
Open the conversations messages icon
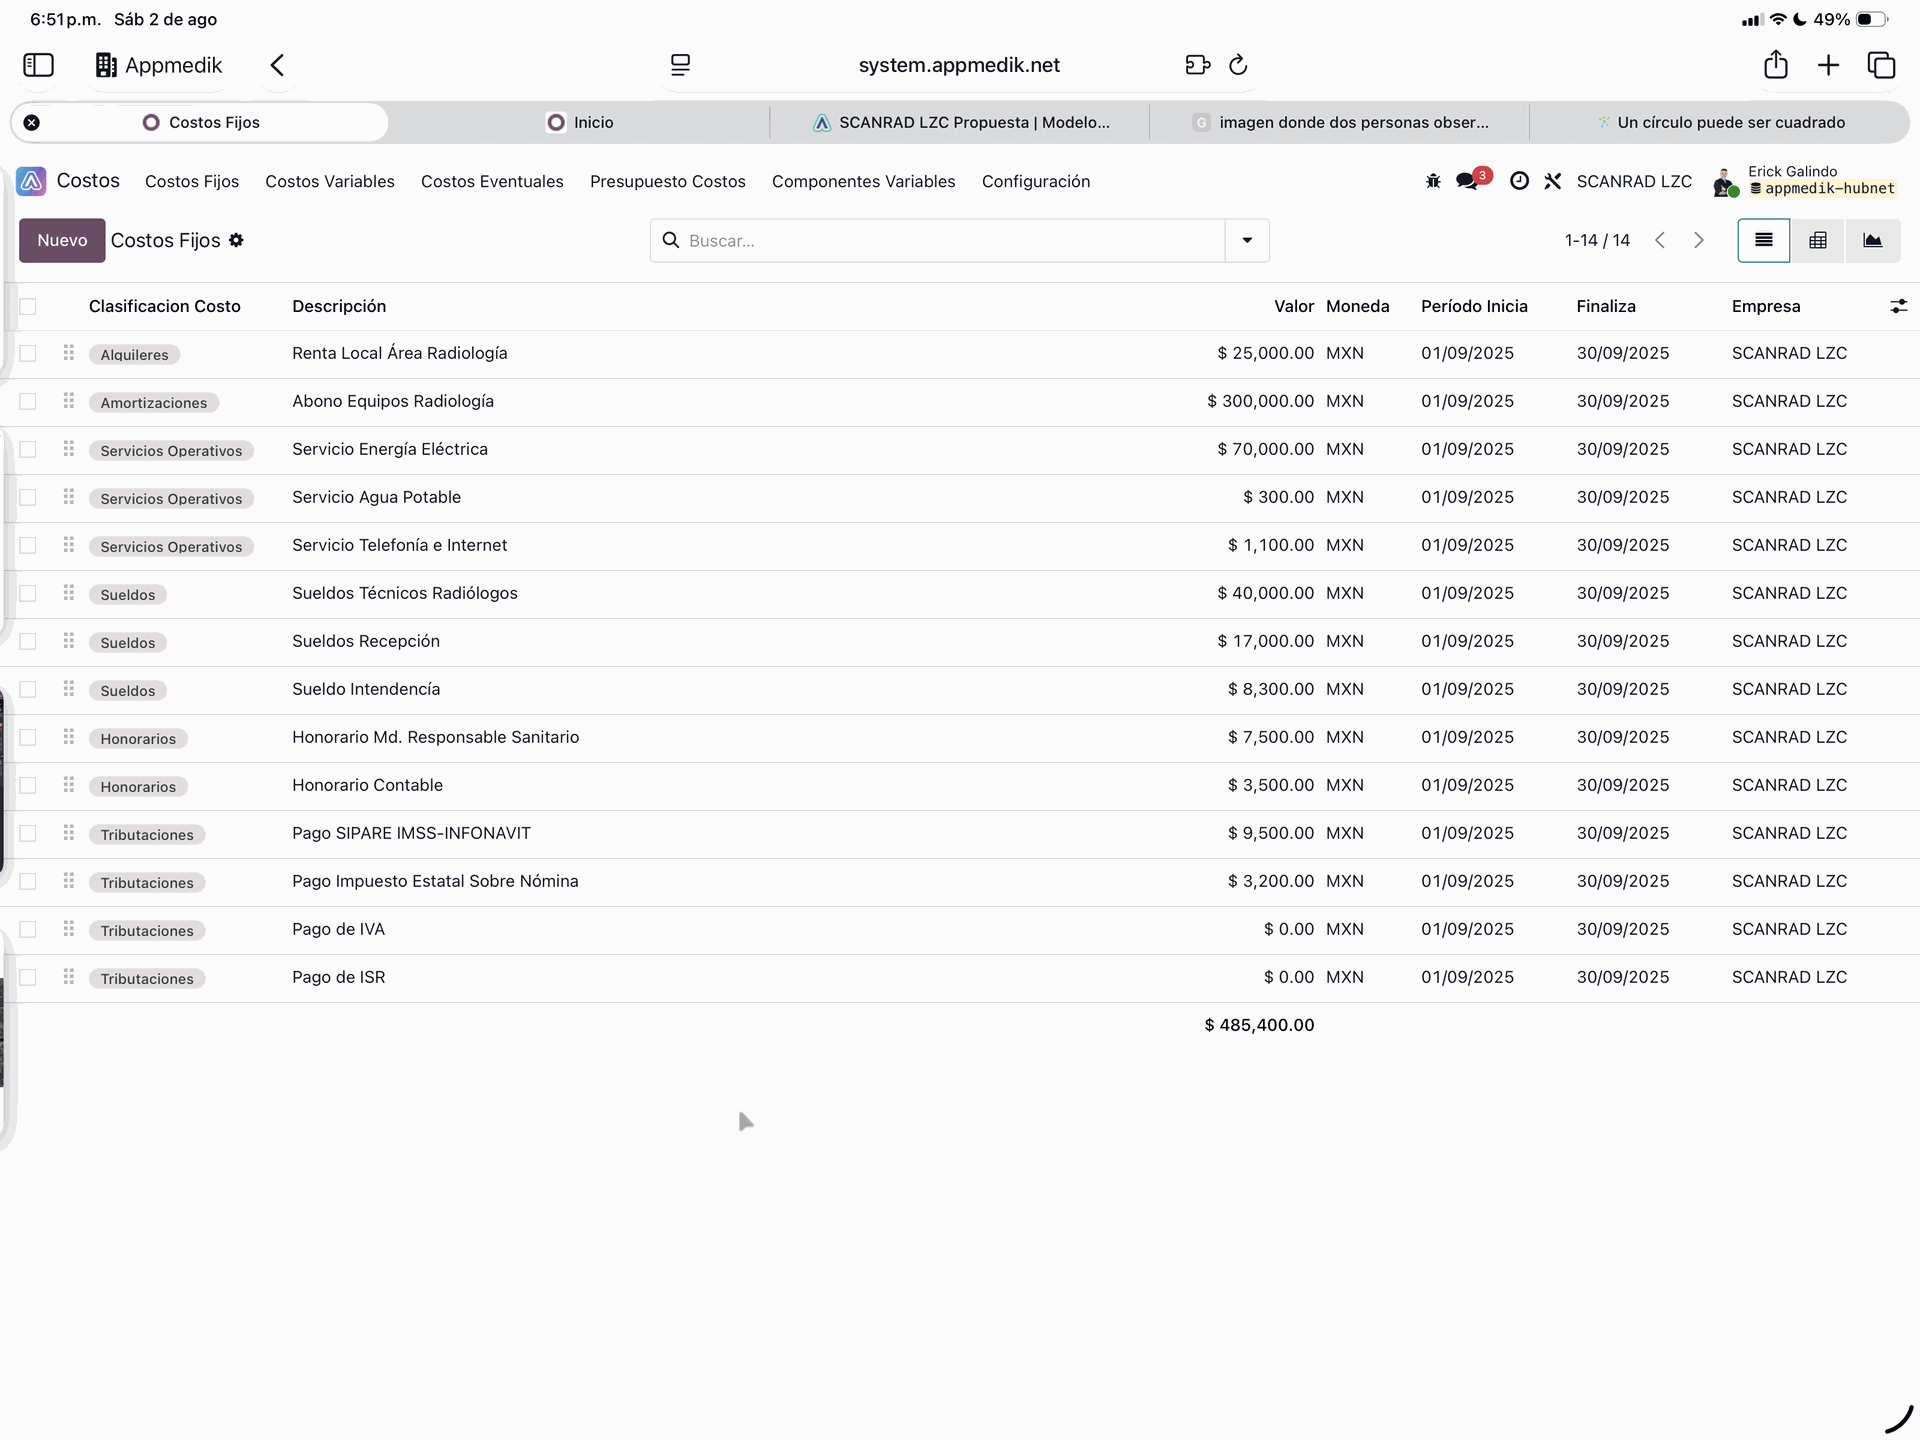(x=1467, y=181)
